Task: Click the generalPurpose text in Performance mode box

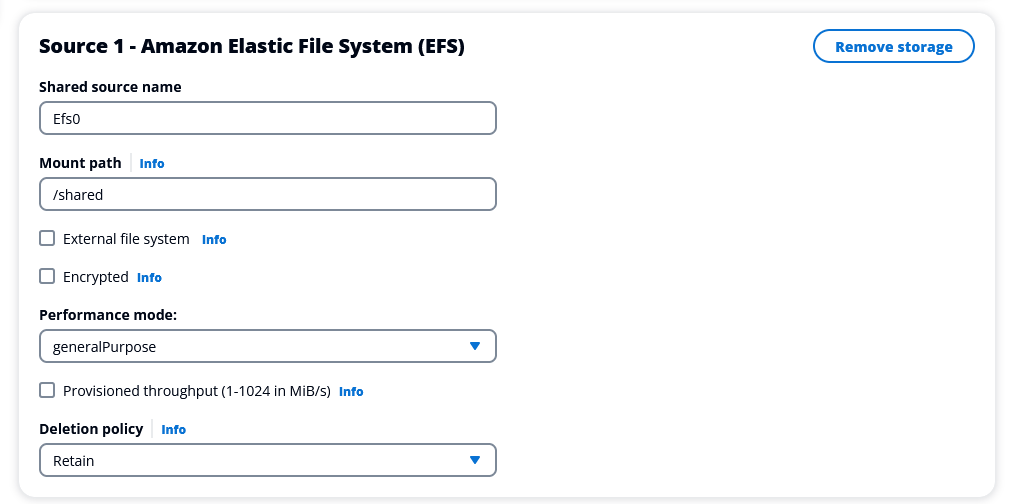Action: 105,347
